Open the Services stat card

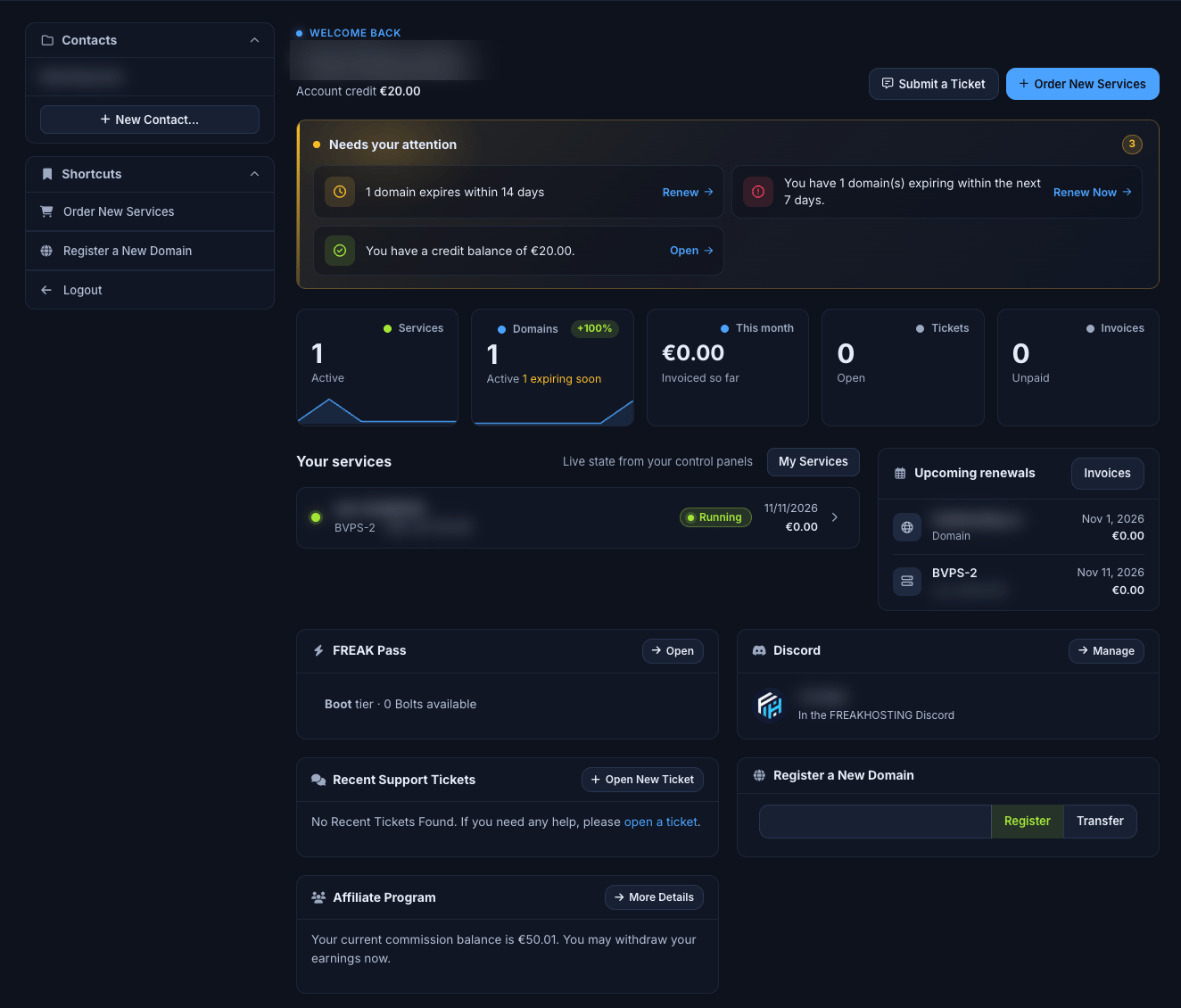(x=377, y=368)
